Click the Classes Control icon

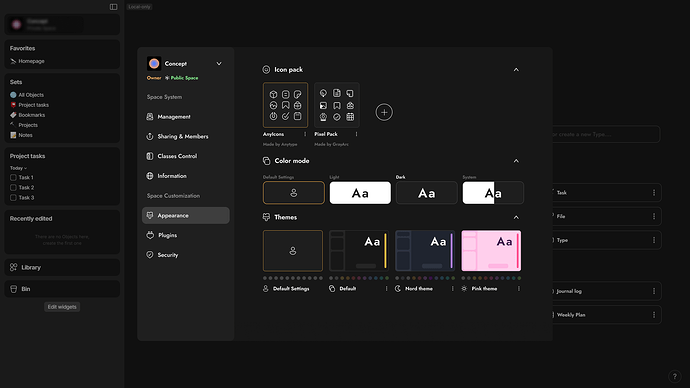tap(150, 156)
